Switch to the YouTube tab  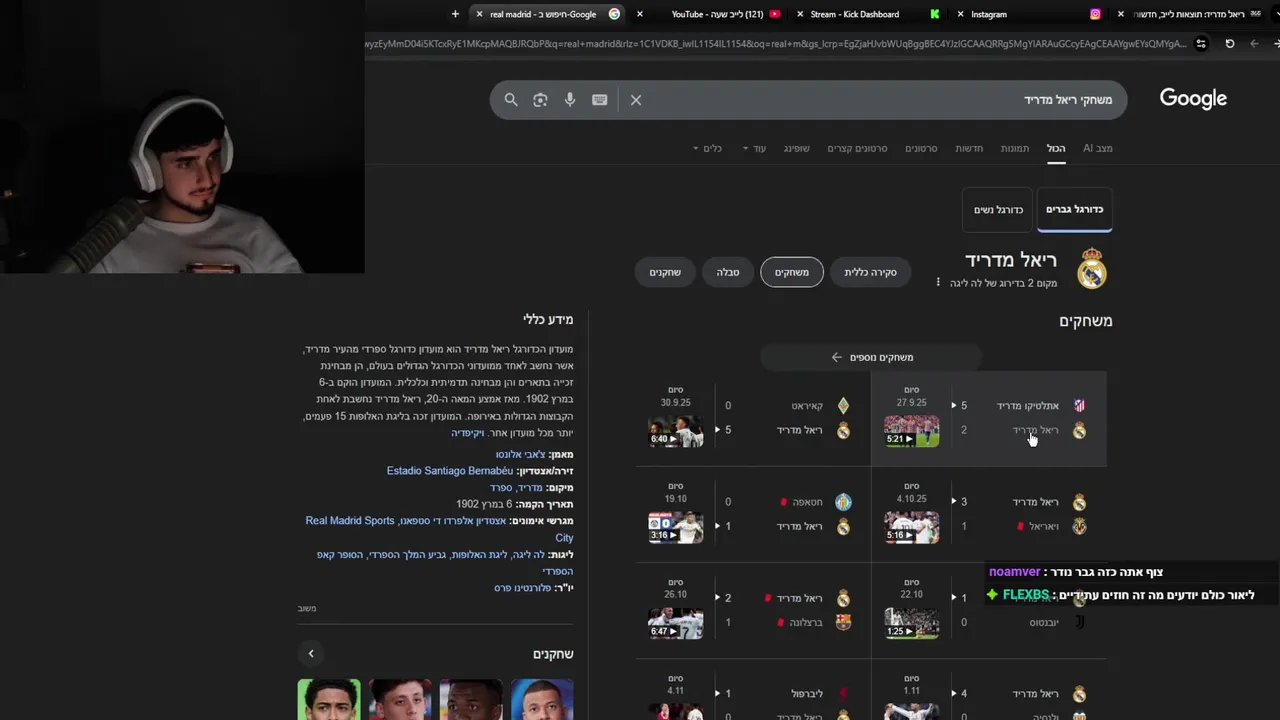click(716, 14)
